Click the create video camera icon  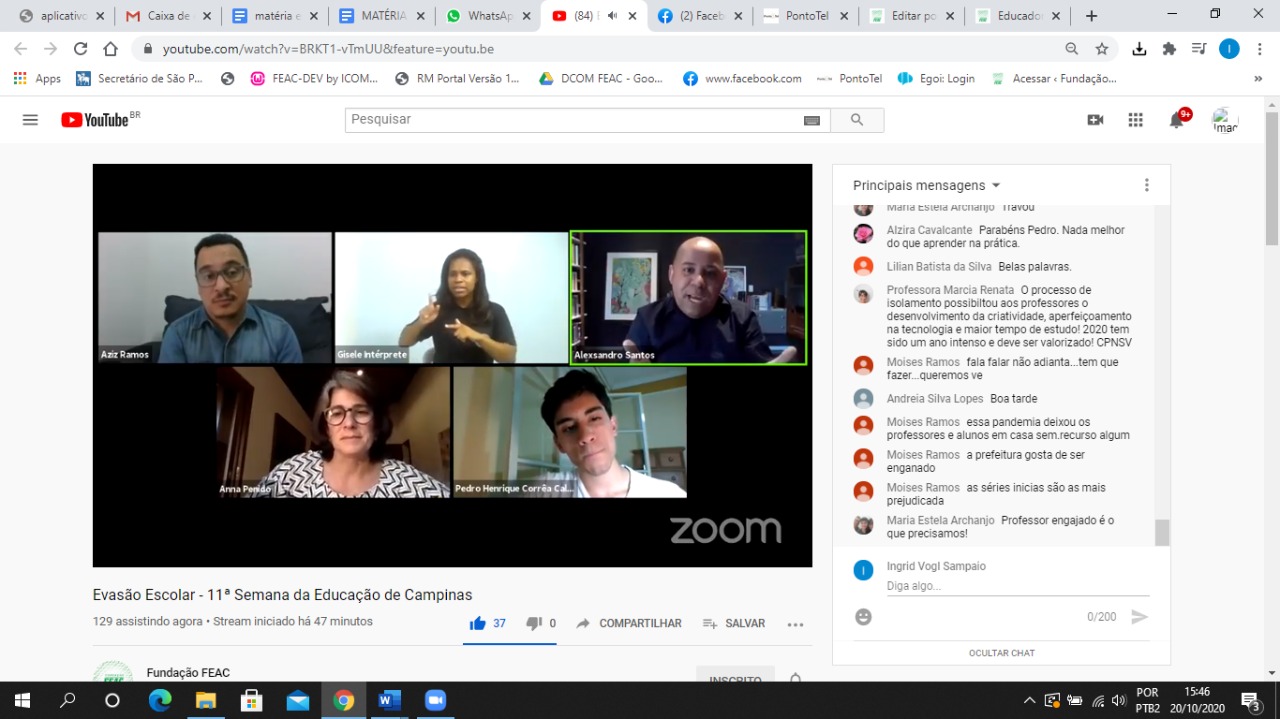(1095, 120)
